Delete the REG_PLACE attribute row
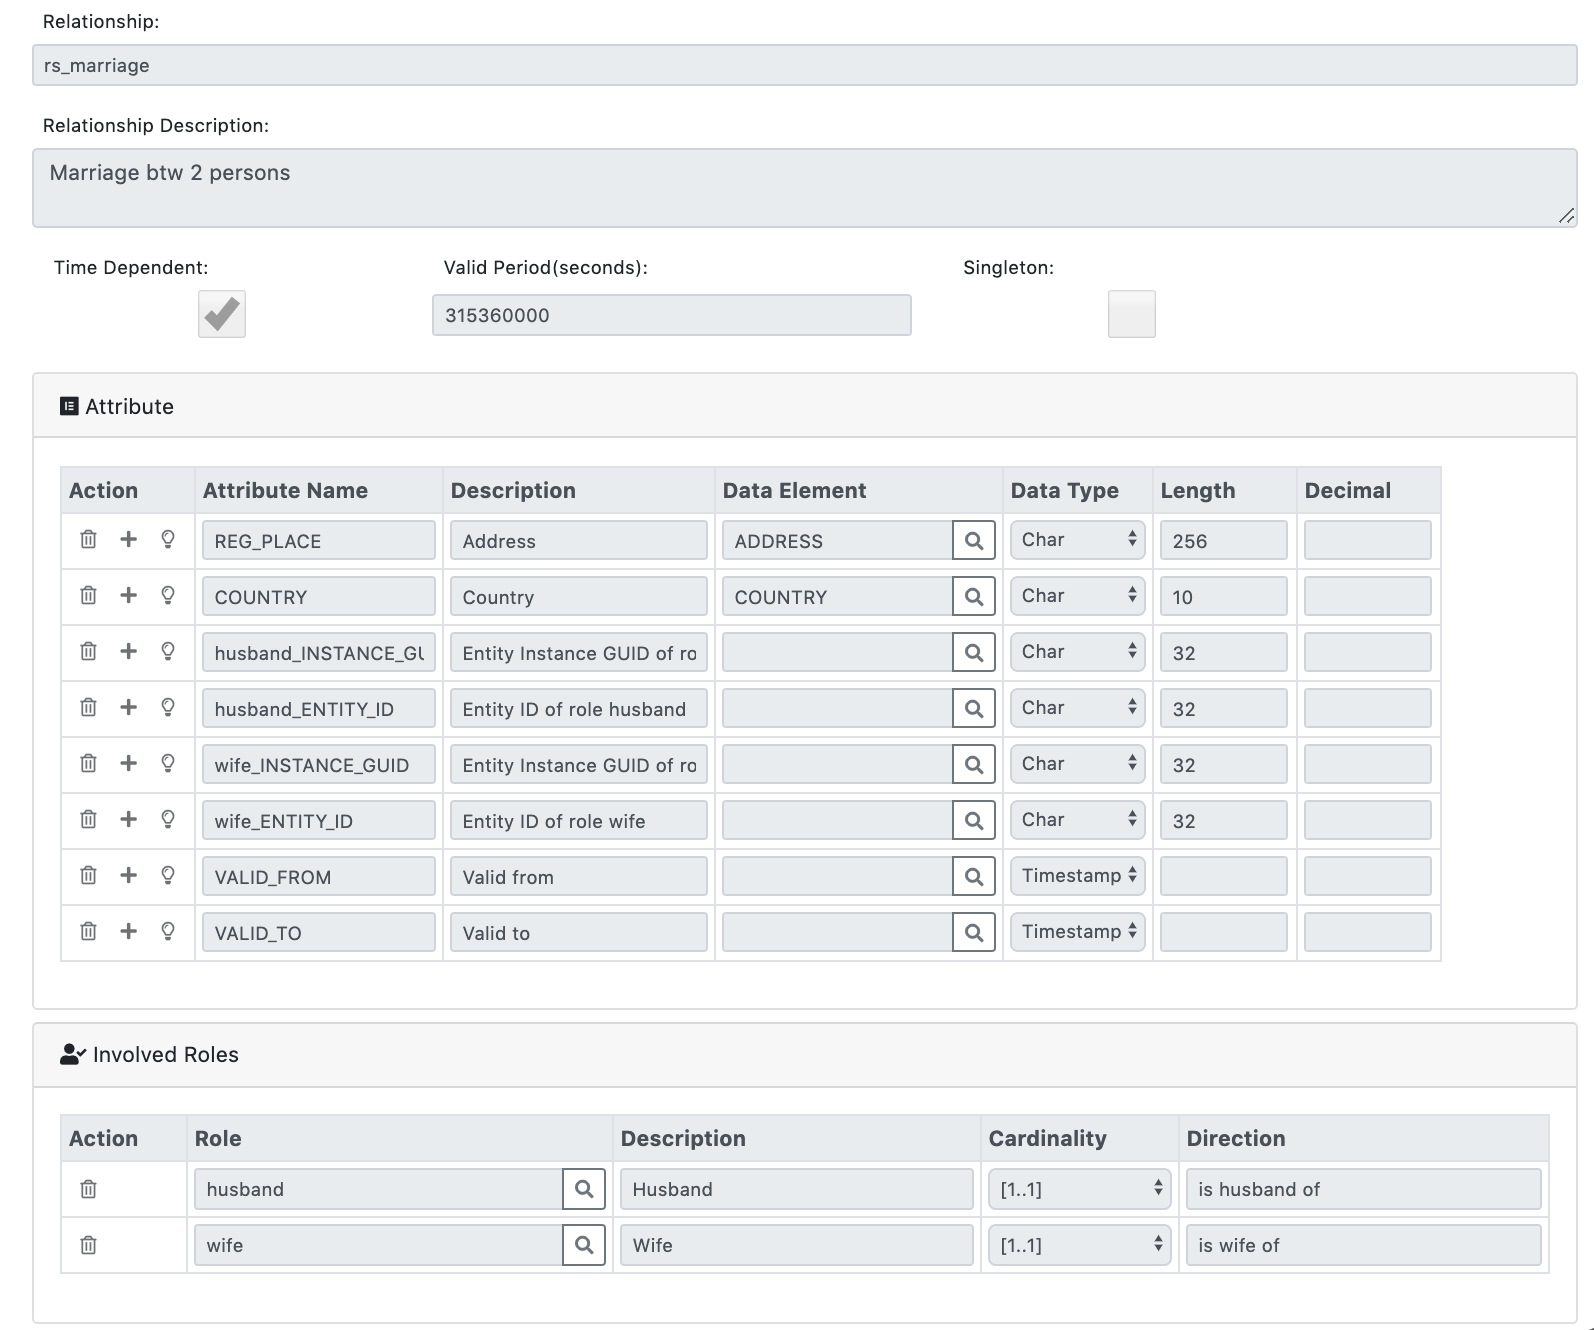 (88, 540)
